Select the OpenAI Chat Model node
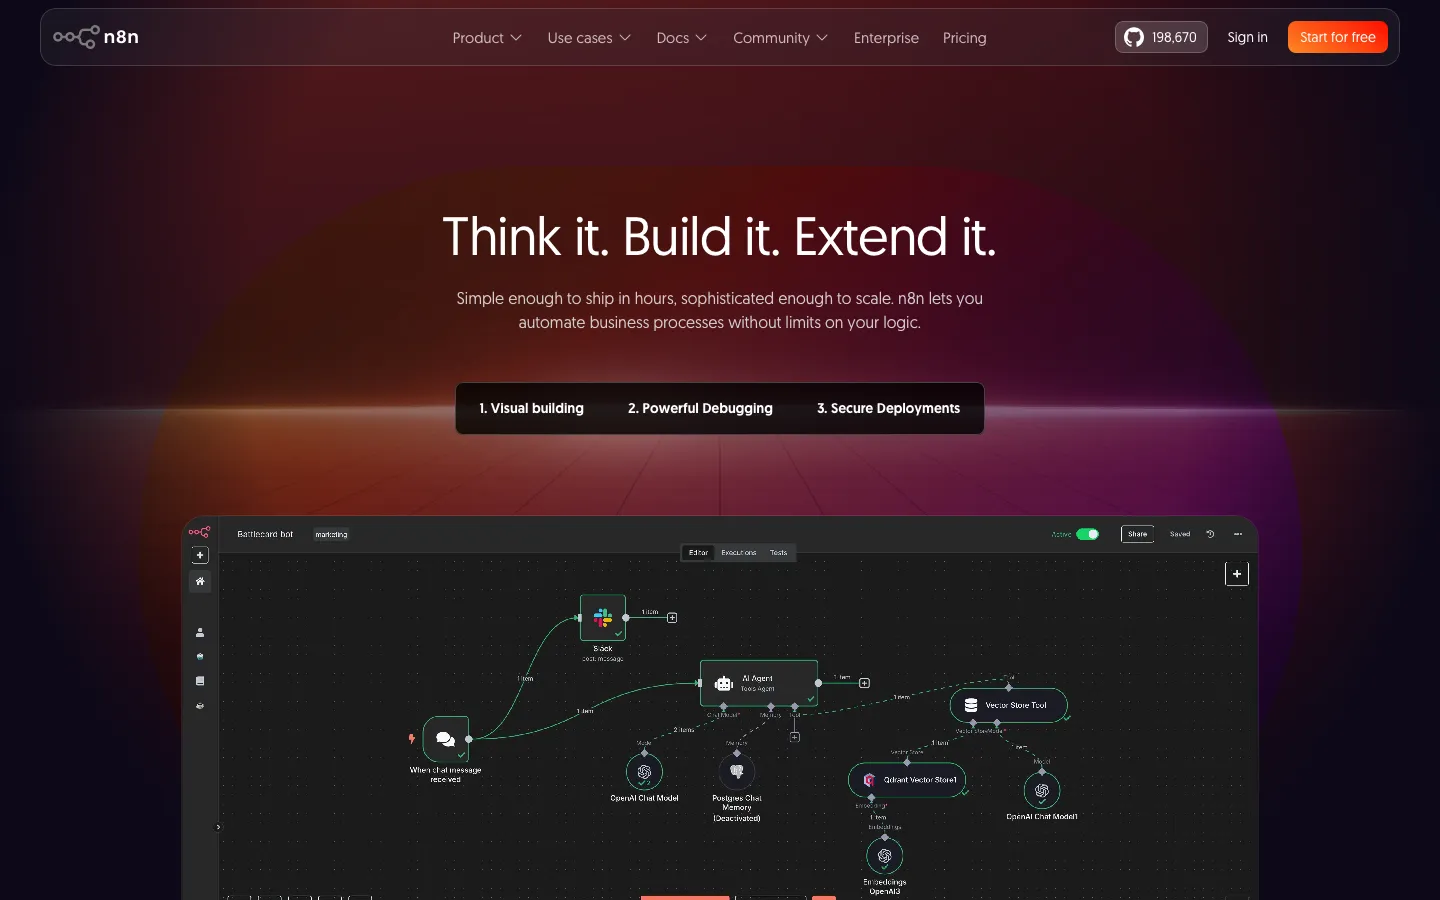Viewport: 1440px width, 900px height. tap(644, 772)
